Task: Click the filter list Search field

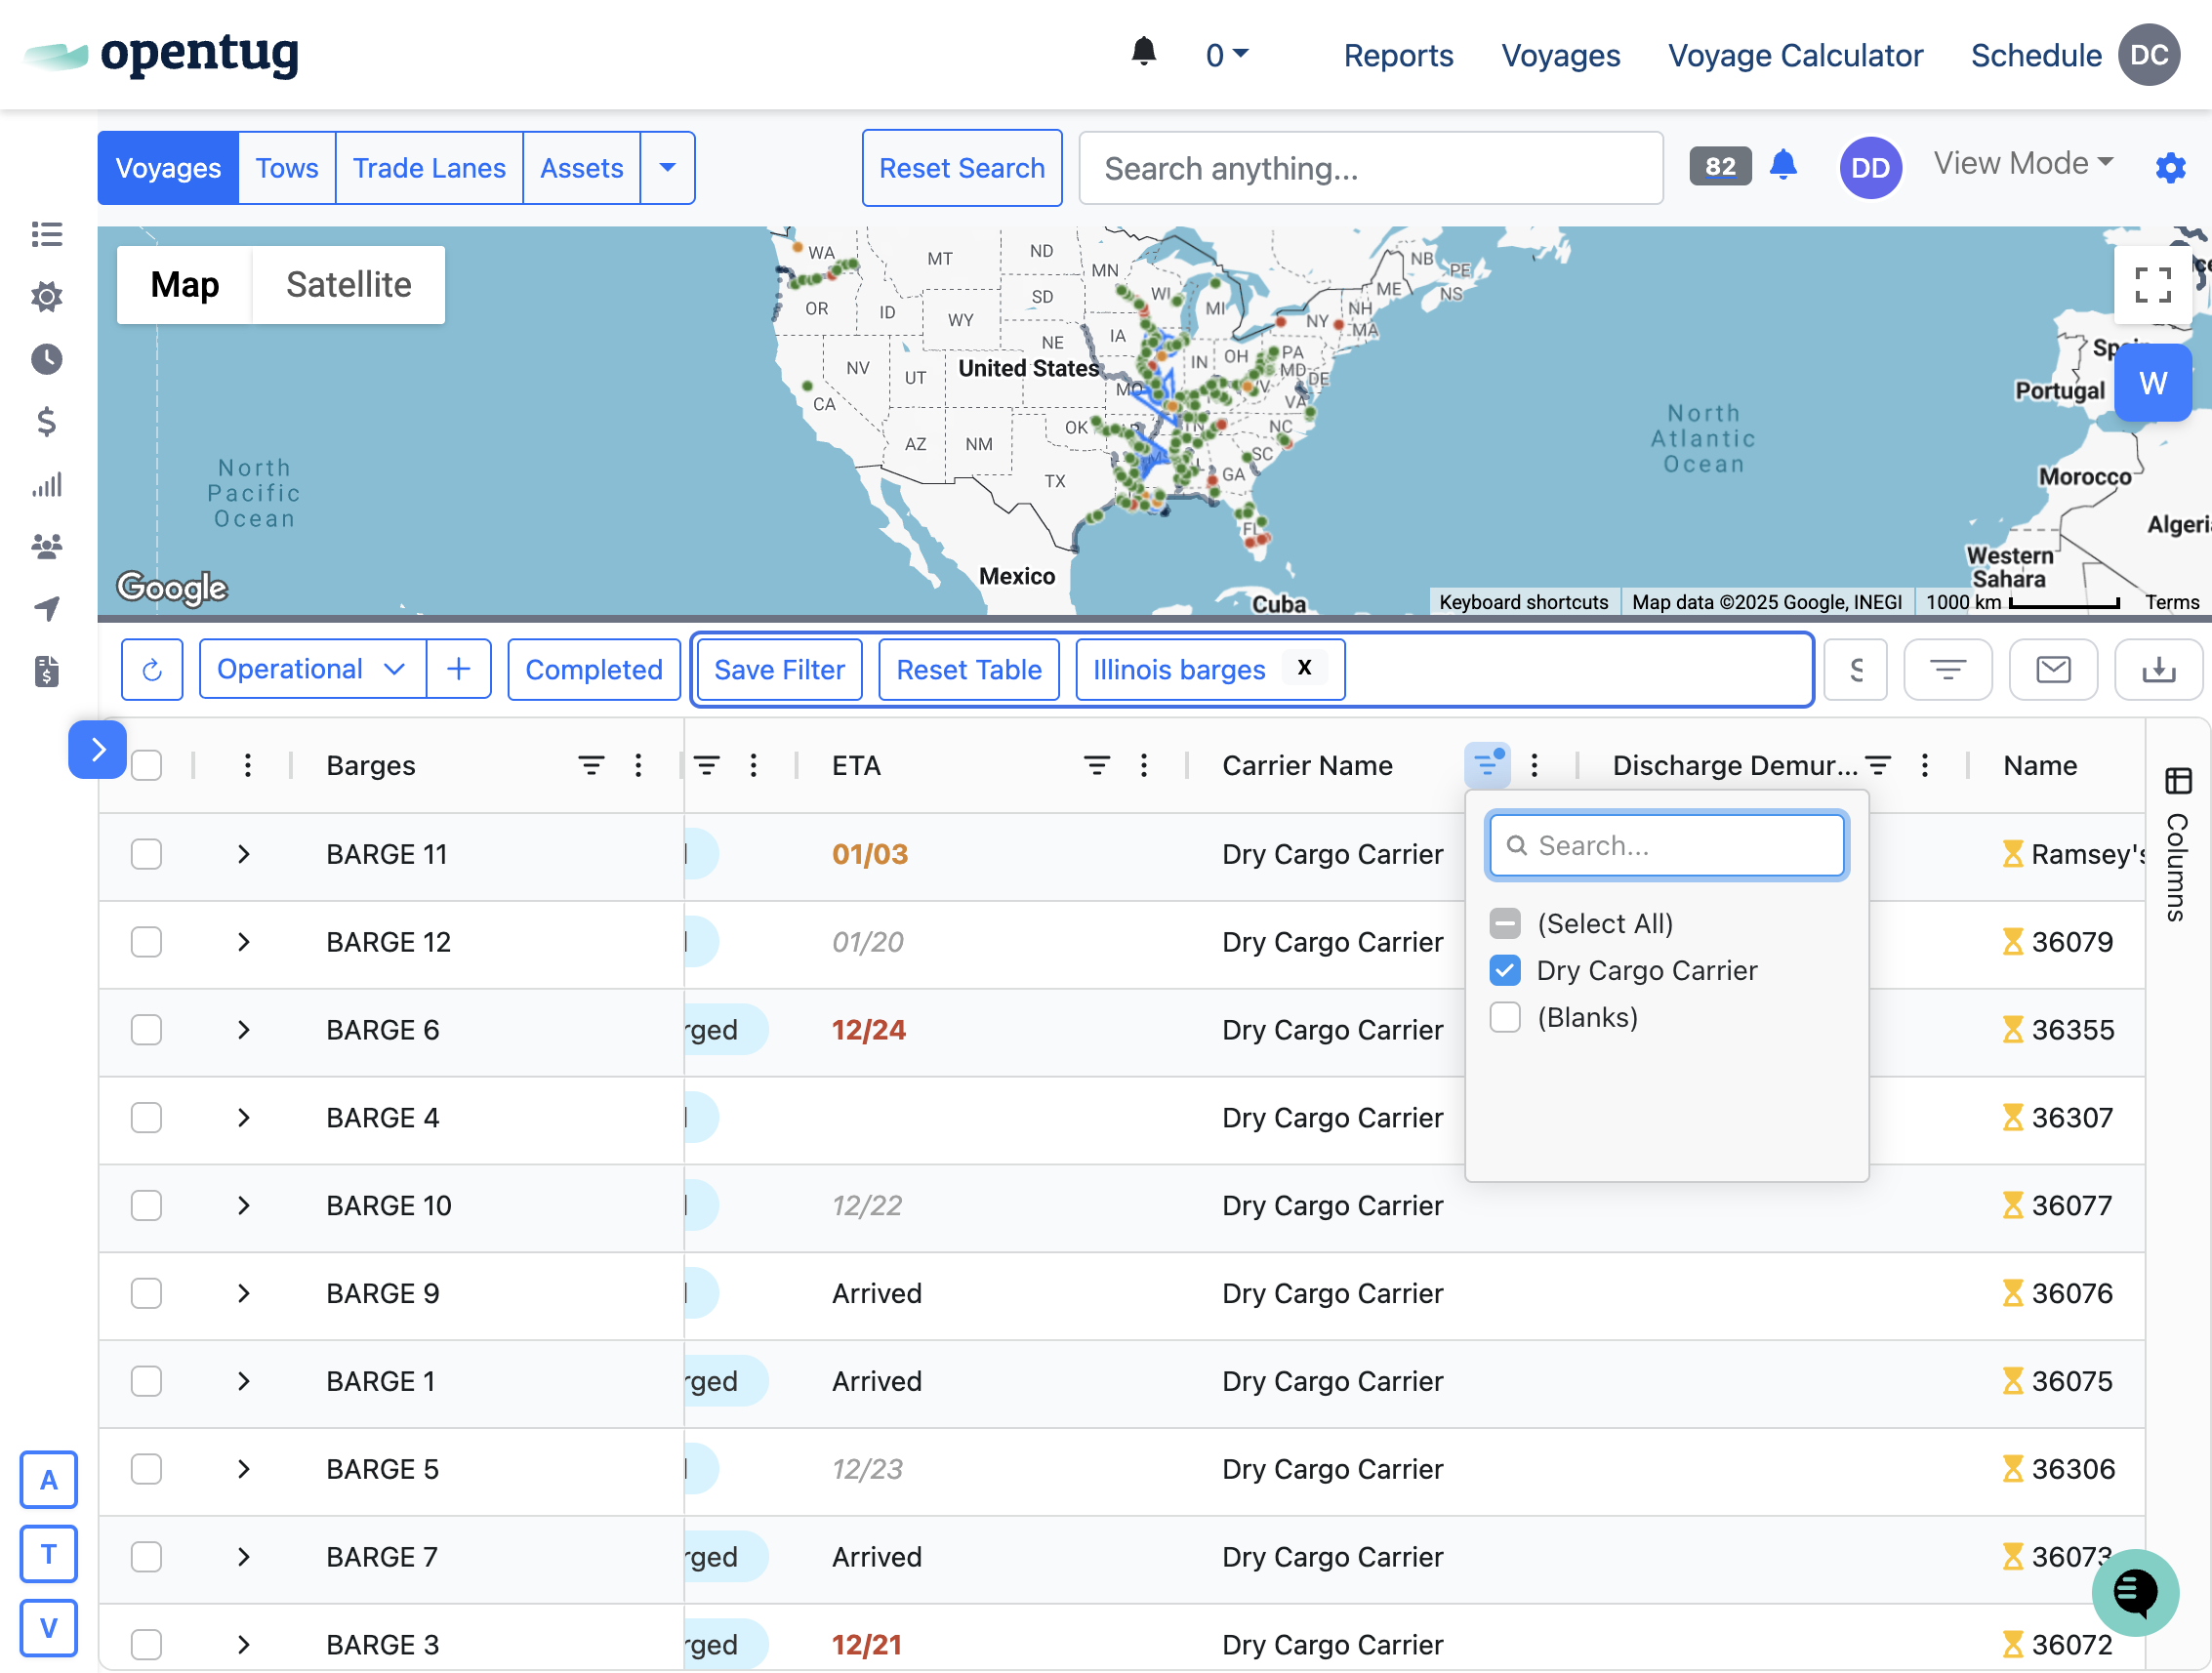Action: 1666,846
